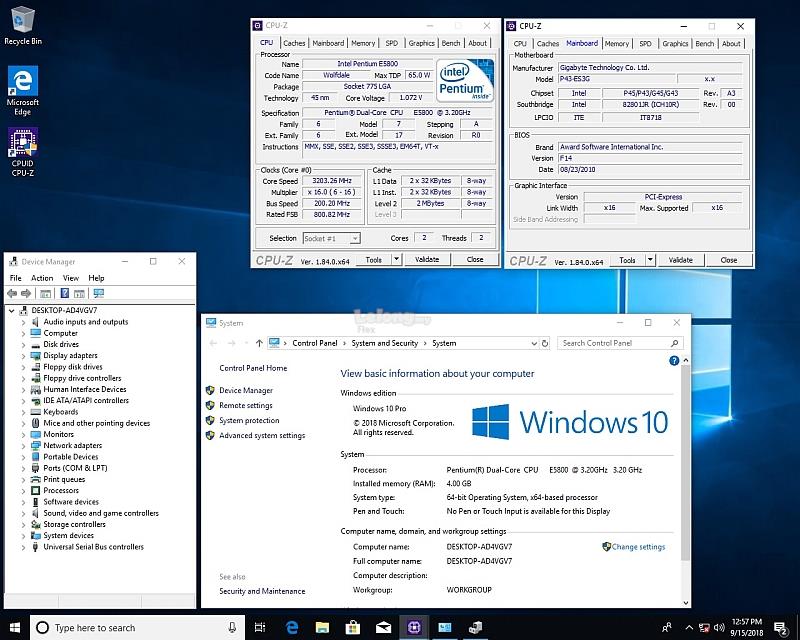Switch to Caches tab in left CPU-Z

pyautogui.click(x=294, y=43)
